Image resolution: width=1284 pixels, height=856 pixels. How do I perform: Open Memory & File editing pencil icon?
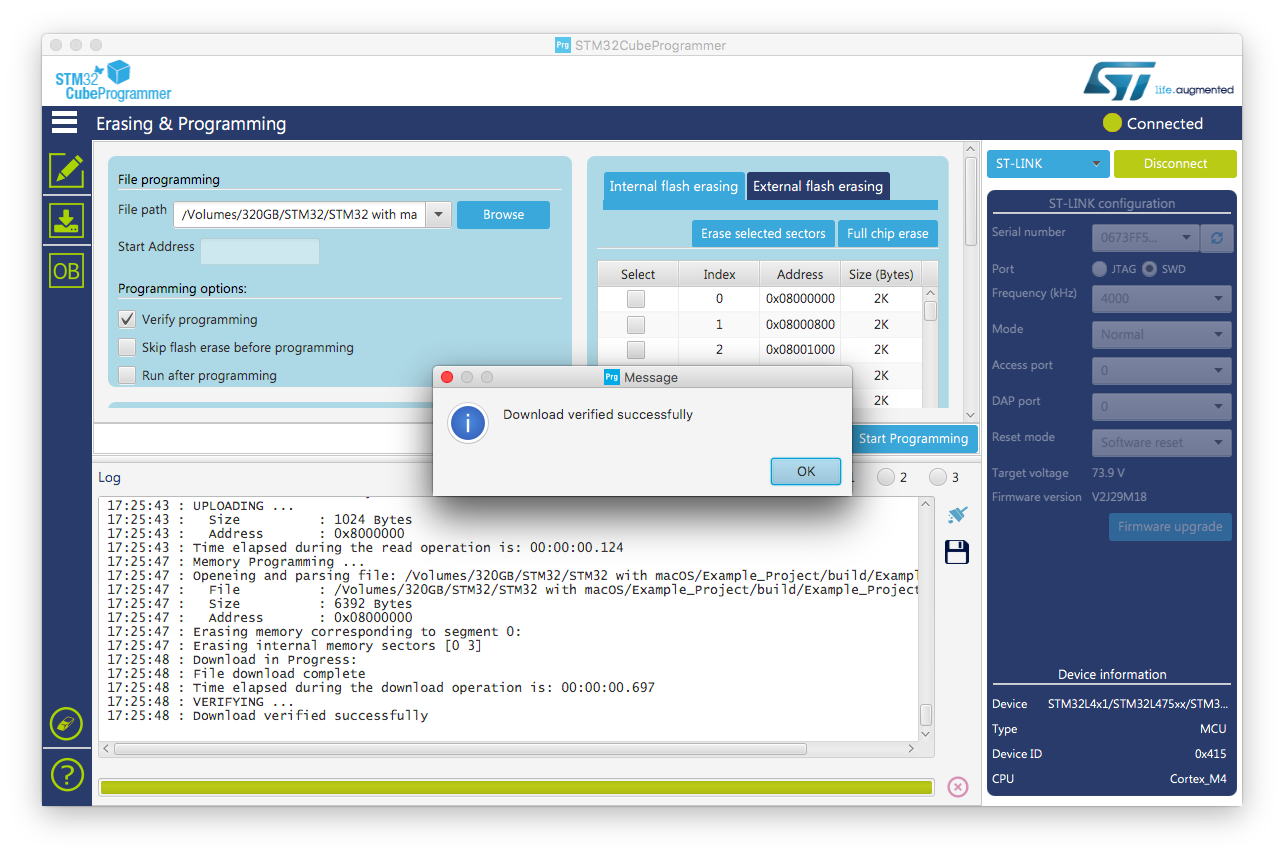click(67, 170)
